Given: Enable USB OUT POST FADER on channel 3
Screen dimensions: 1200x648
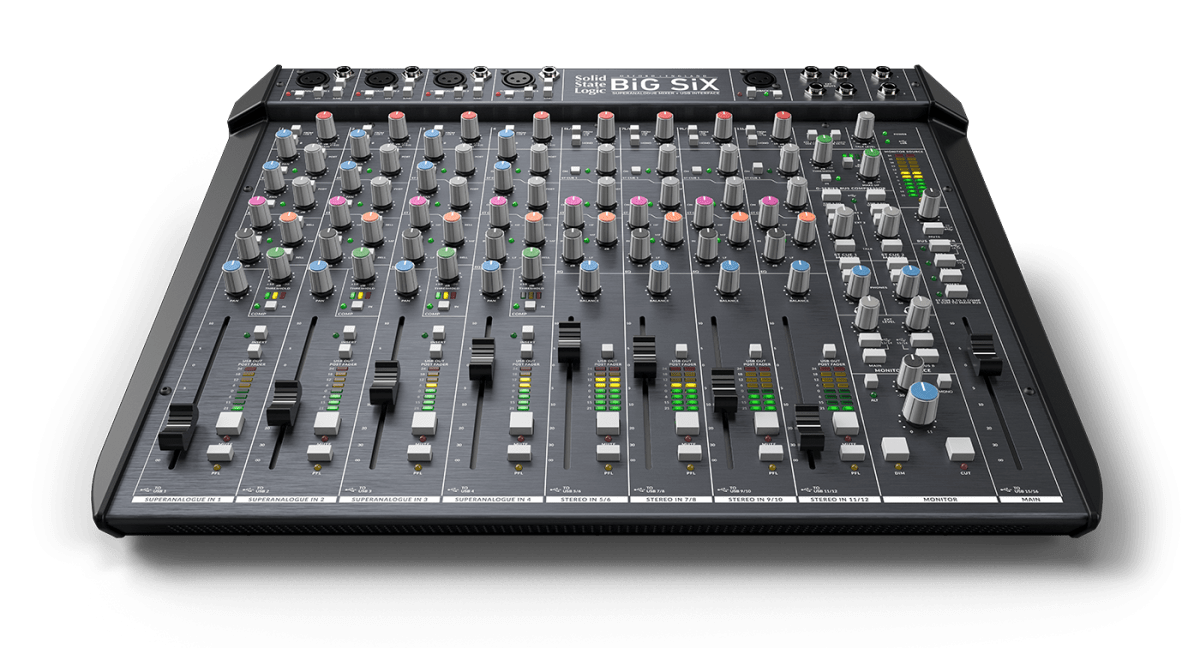Looking at the screenshot, I should point(436,352).
